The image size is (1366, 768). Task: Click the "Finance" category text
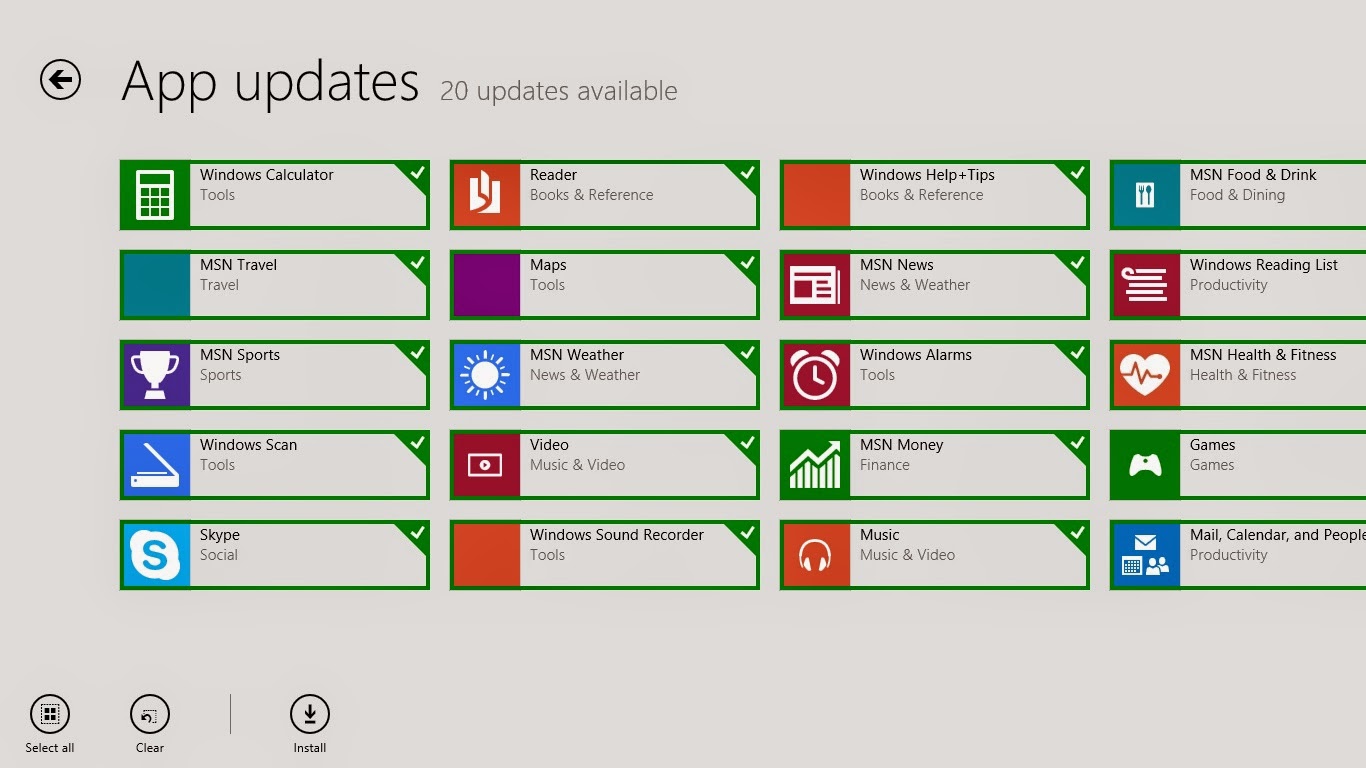pos(885,465)
